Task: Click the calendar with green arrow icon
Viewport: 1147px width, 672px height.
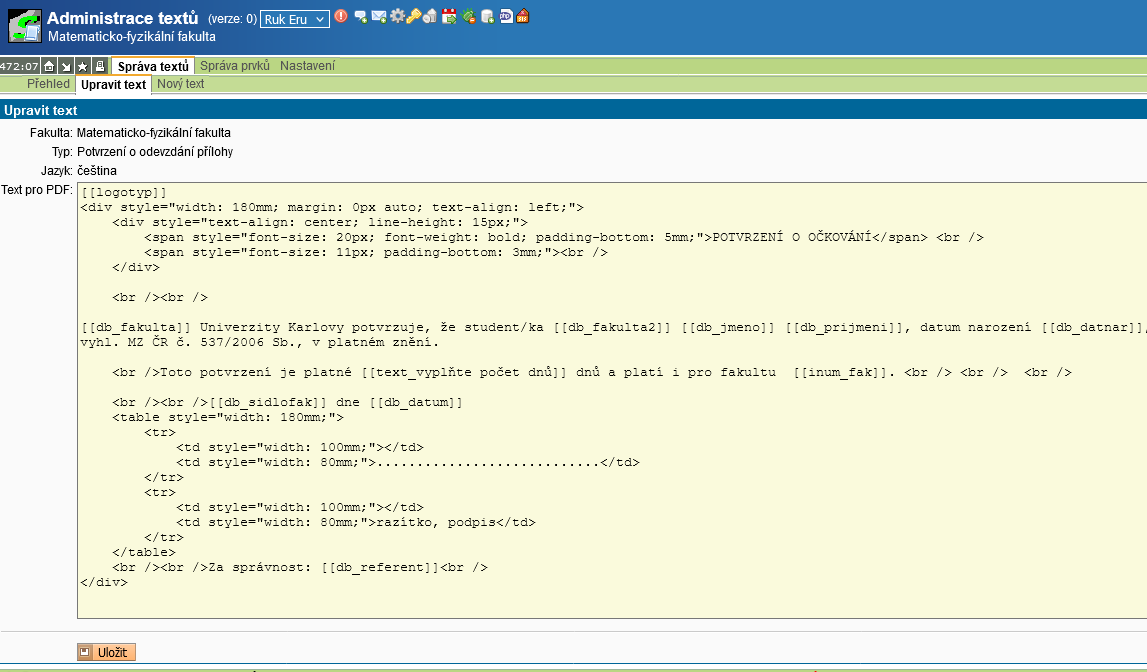Action: (449, 17)
